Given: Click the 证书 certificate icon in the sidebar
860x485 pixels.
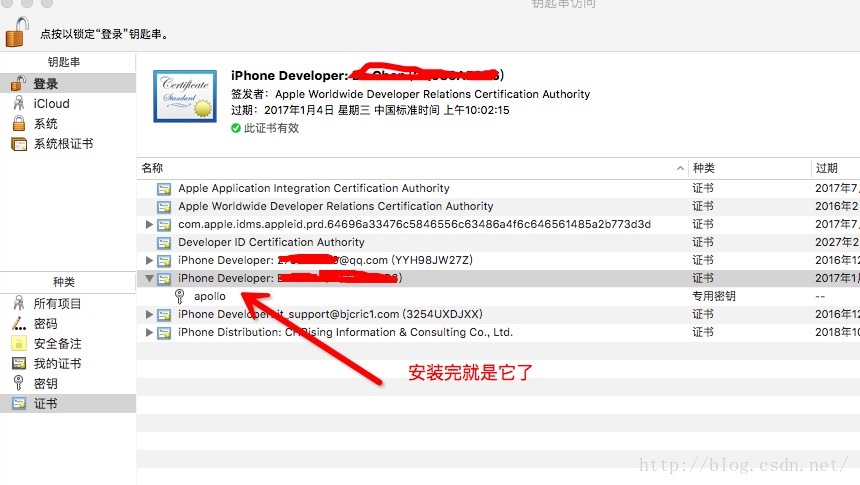Looking at the screenshot, I should (x=19, y=403).
